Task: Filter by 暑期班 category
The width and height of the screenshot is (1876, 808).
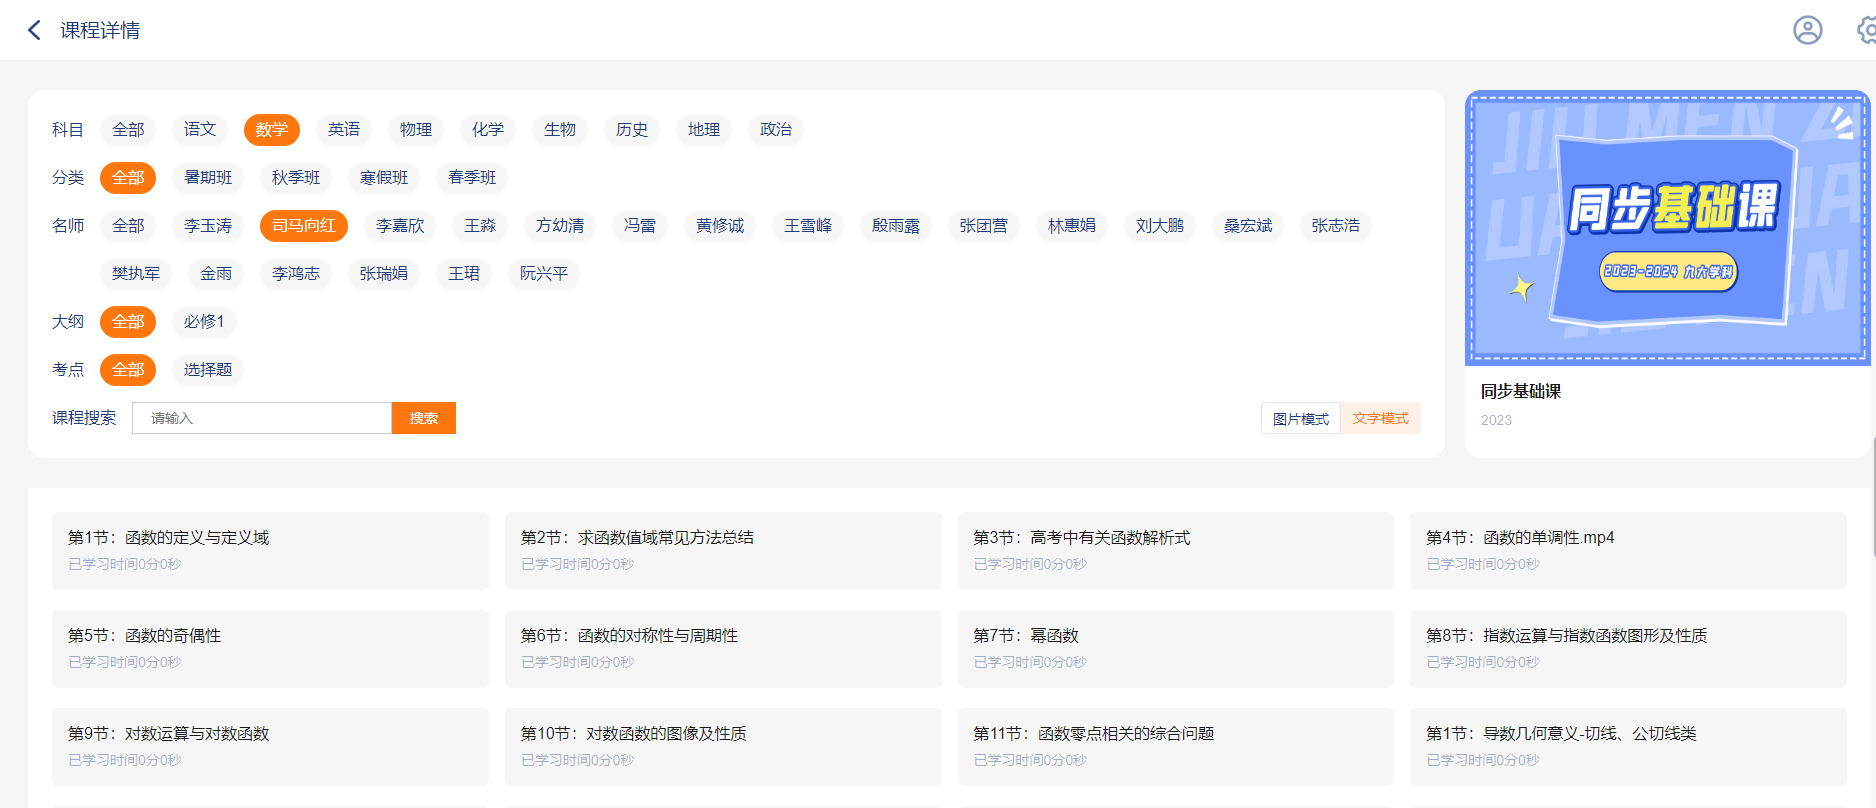Action: coord(208,177)
